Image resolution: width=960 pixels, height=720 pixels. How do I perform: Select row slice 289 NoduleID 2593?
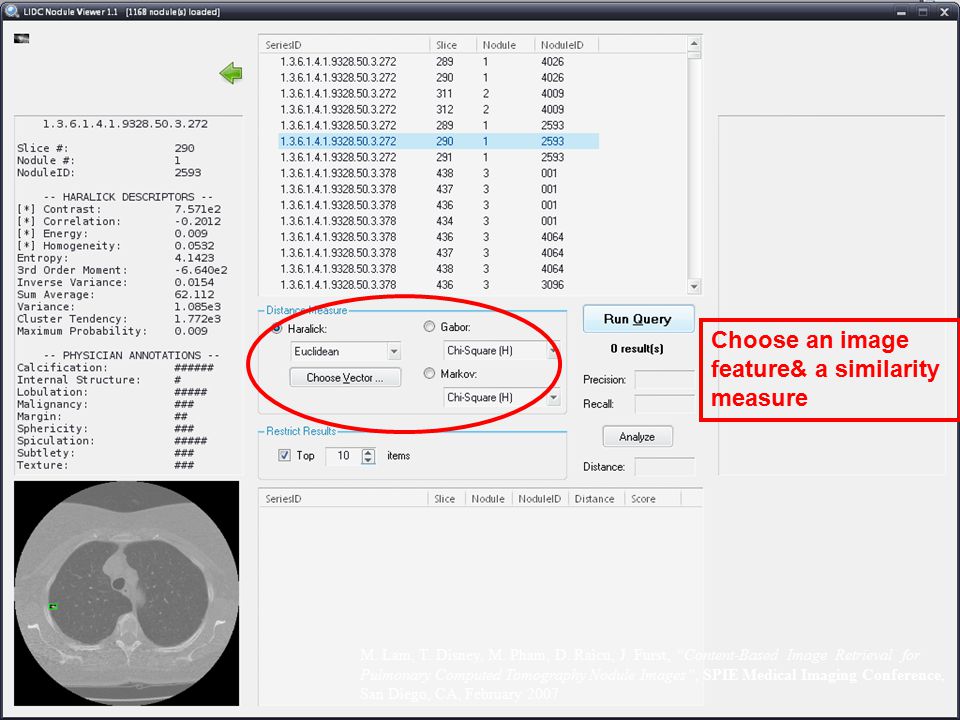pyautogui.click(x=438, y=126)
